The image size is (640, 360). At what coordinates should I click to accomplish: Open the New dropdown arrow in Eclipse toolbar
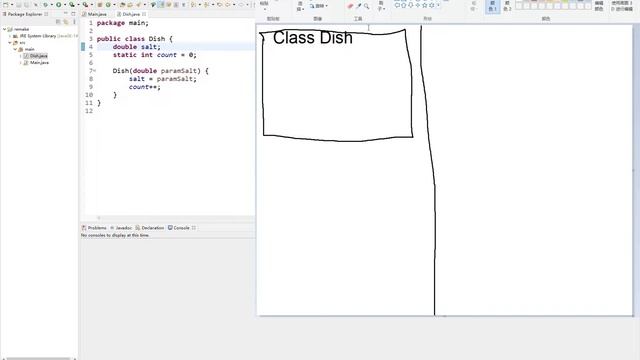pos(11,5)
